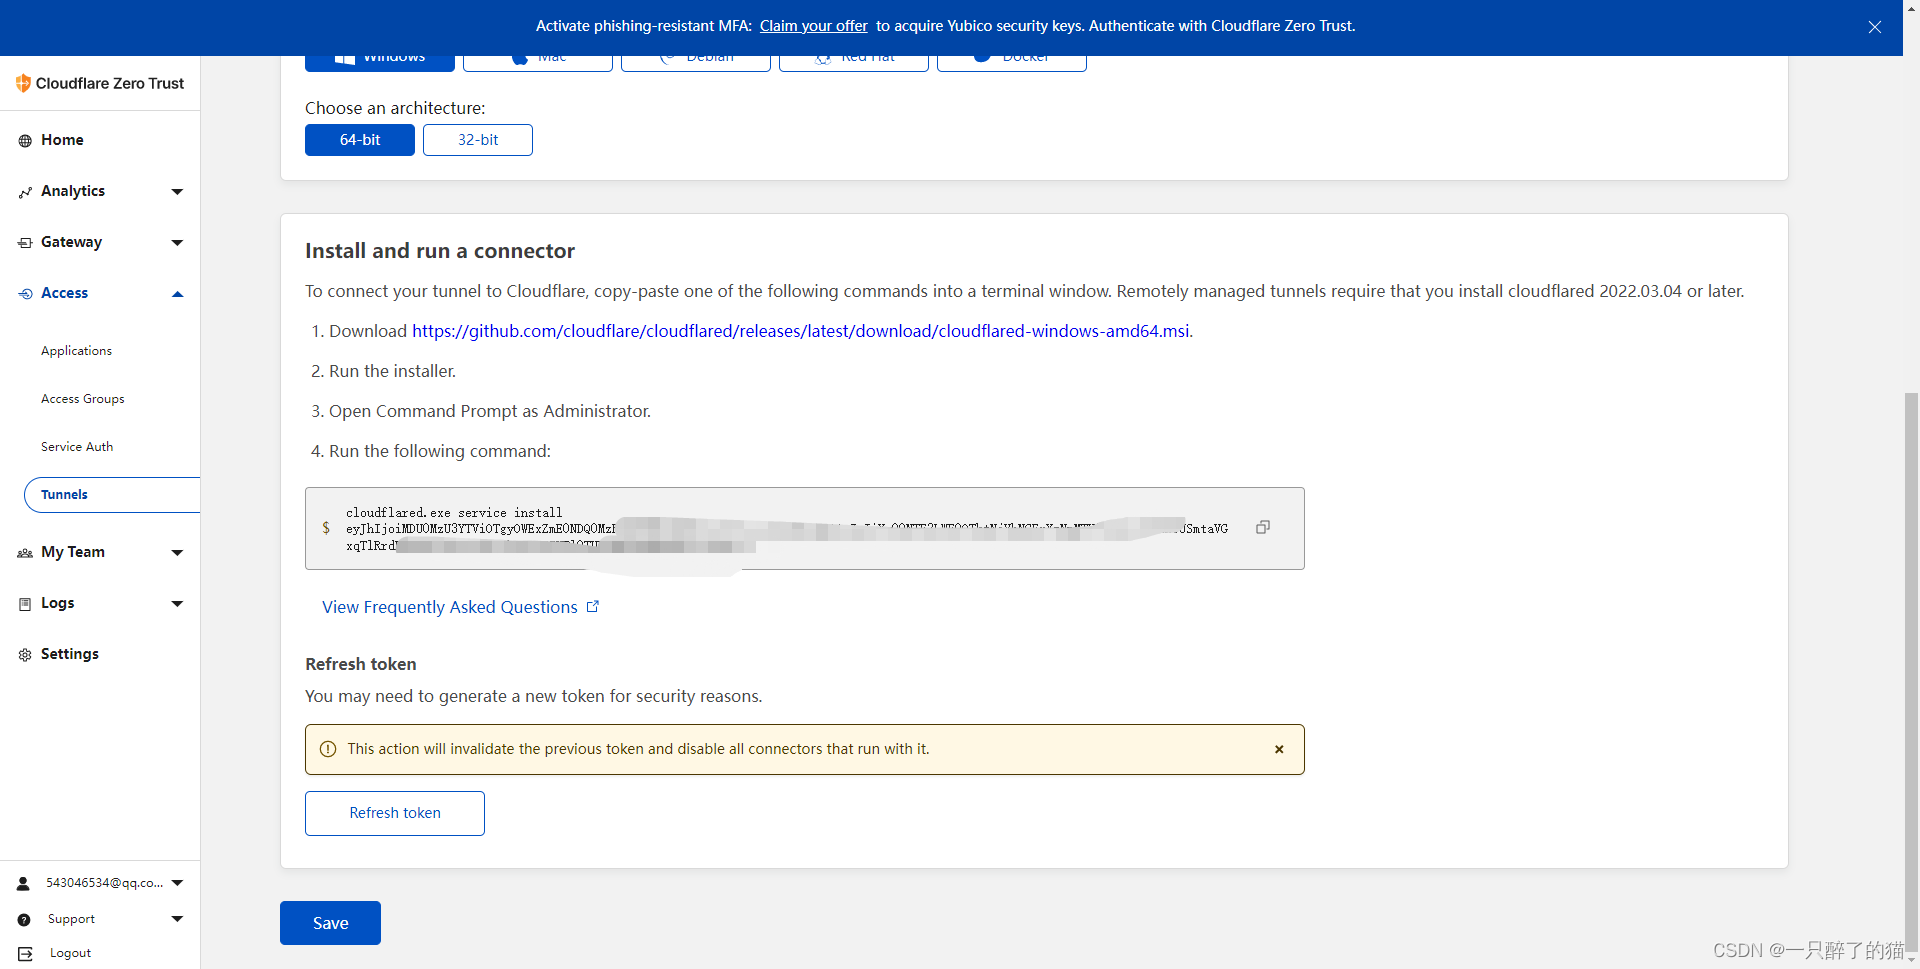Viewport: 1920px width, 969px height.
Task: Click the Save button
Action: click(330, 923)
